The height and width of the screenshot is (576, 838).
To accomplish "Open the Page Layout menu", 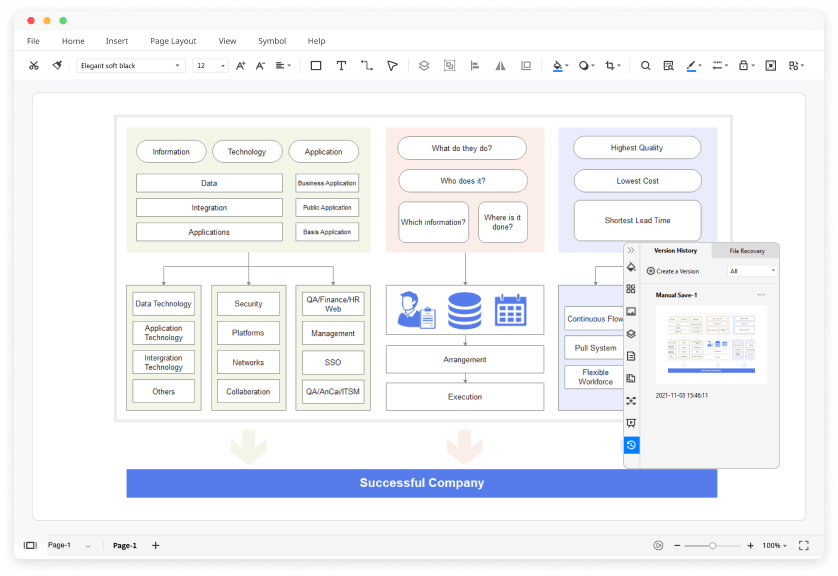I will [x=173, y=41].
